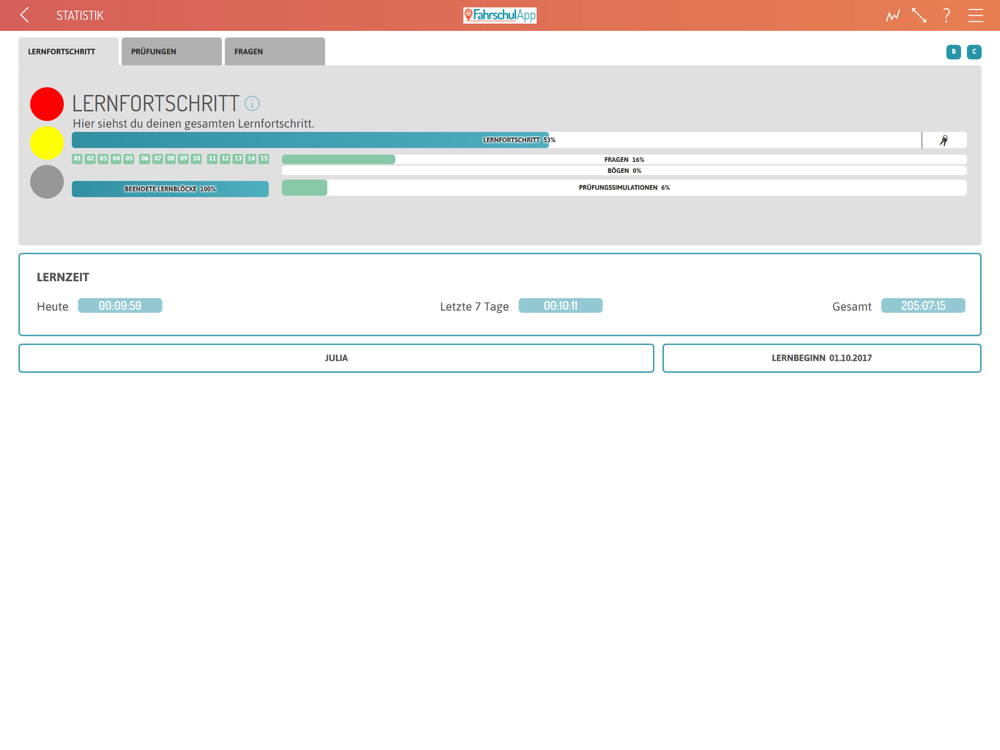Open learning block 01
Screen dimensions: 1000x750
(x=77, y=159)
